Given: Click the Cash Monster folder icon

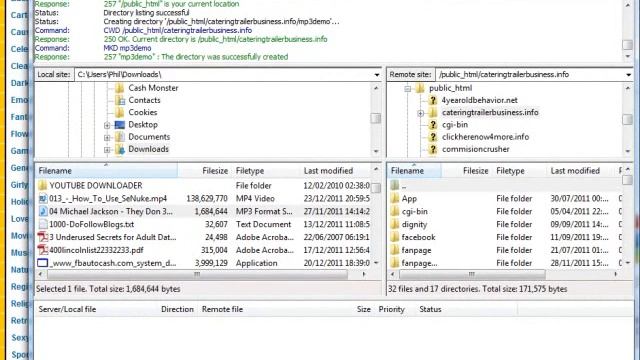Looking at the screenshot, I should click(x=120, y=88).
